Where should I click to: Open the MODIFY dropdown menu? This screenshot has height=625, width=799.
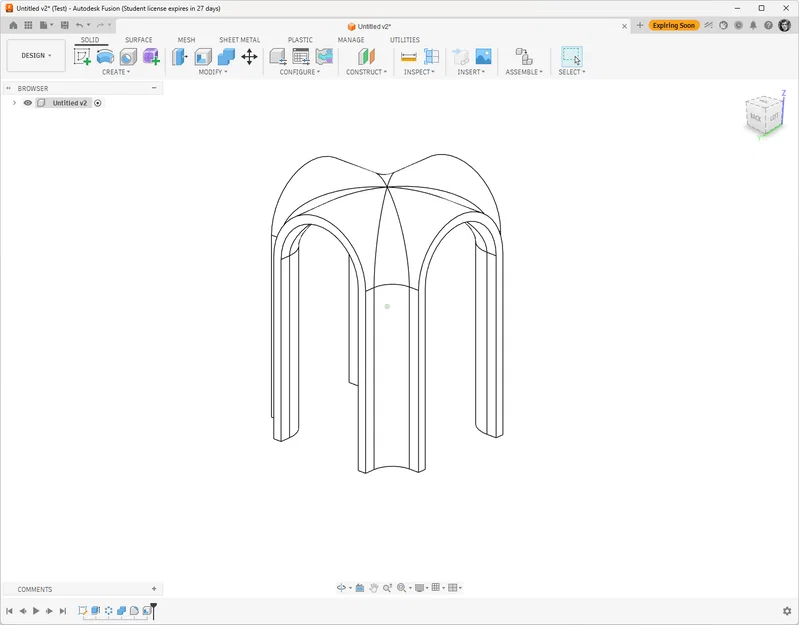click(x=213, y=72)
